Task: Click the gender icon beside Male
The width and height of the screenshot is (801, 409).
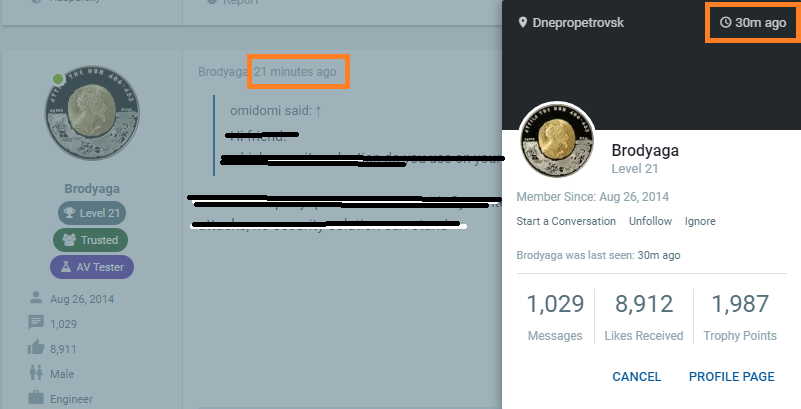Action: tap(36, 373)
